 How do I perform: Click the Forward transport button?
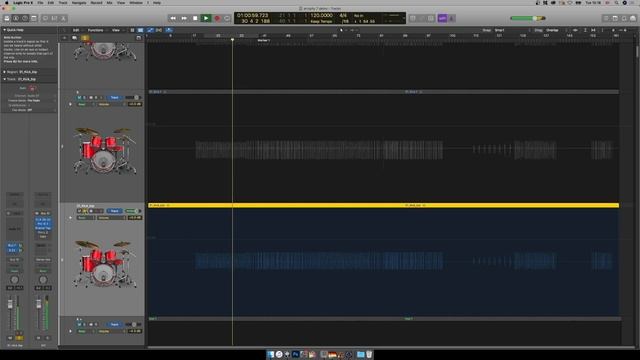[184, 18]
